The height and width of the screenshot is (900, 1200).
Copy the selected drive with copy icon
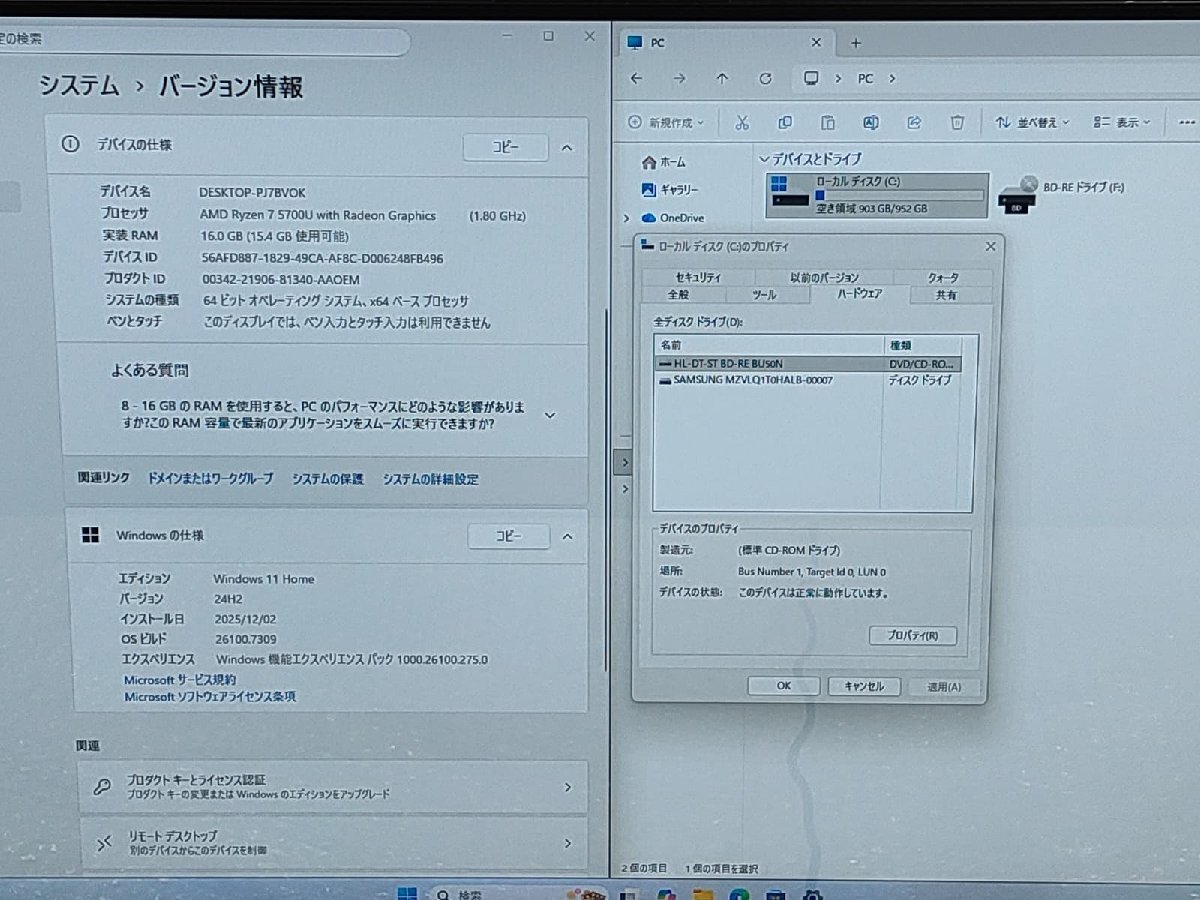pyautogui.click(x=786, y=121)
